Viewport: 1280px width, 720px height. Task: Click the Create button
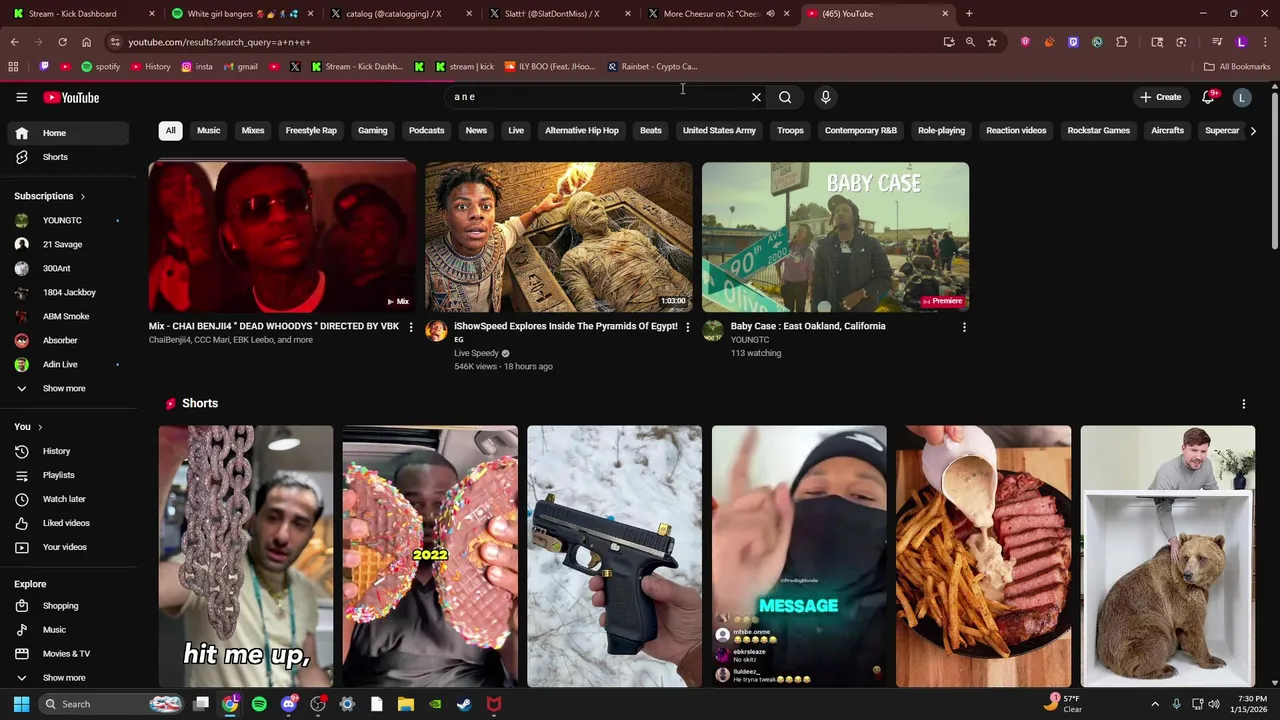[1161, 97]
